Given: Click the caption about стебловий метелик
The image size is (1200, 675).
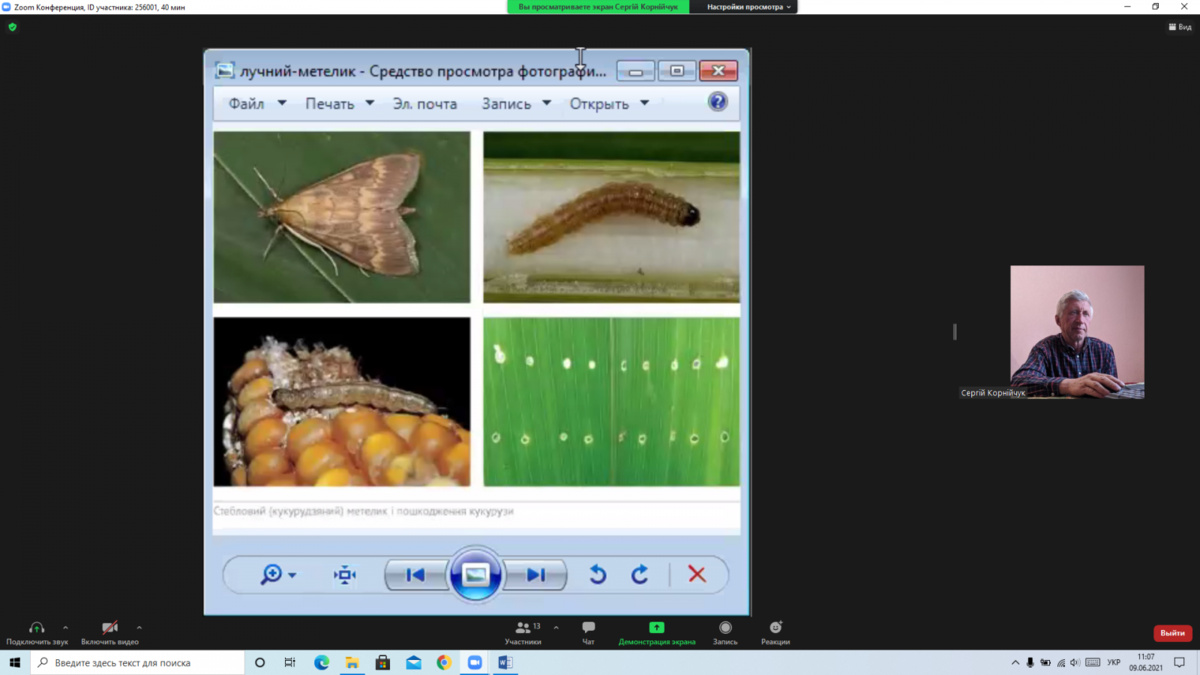Looking at the screenshot, I should [x=363, y=511].
